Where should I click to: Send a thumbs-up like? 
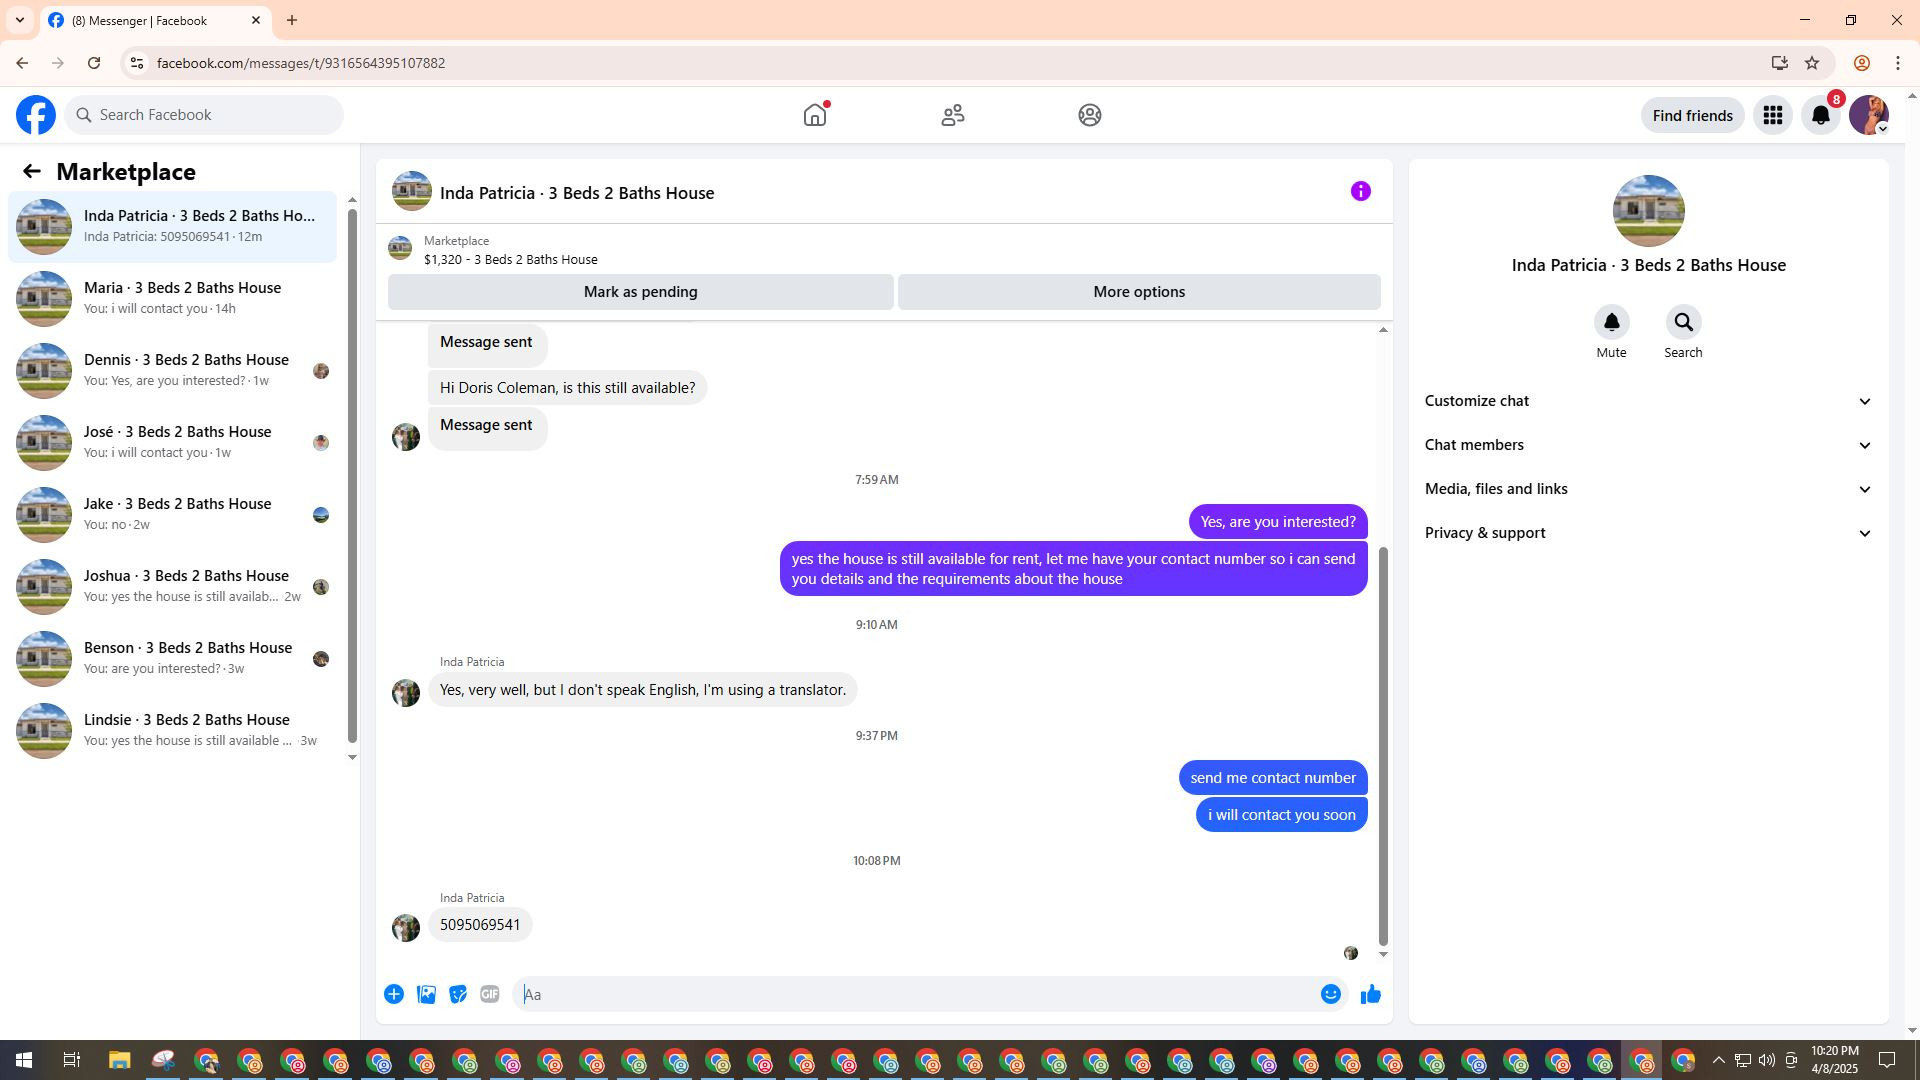[1370, 994]
